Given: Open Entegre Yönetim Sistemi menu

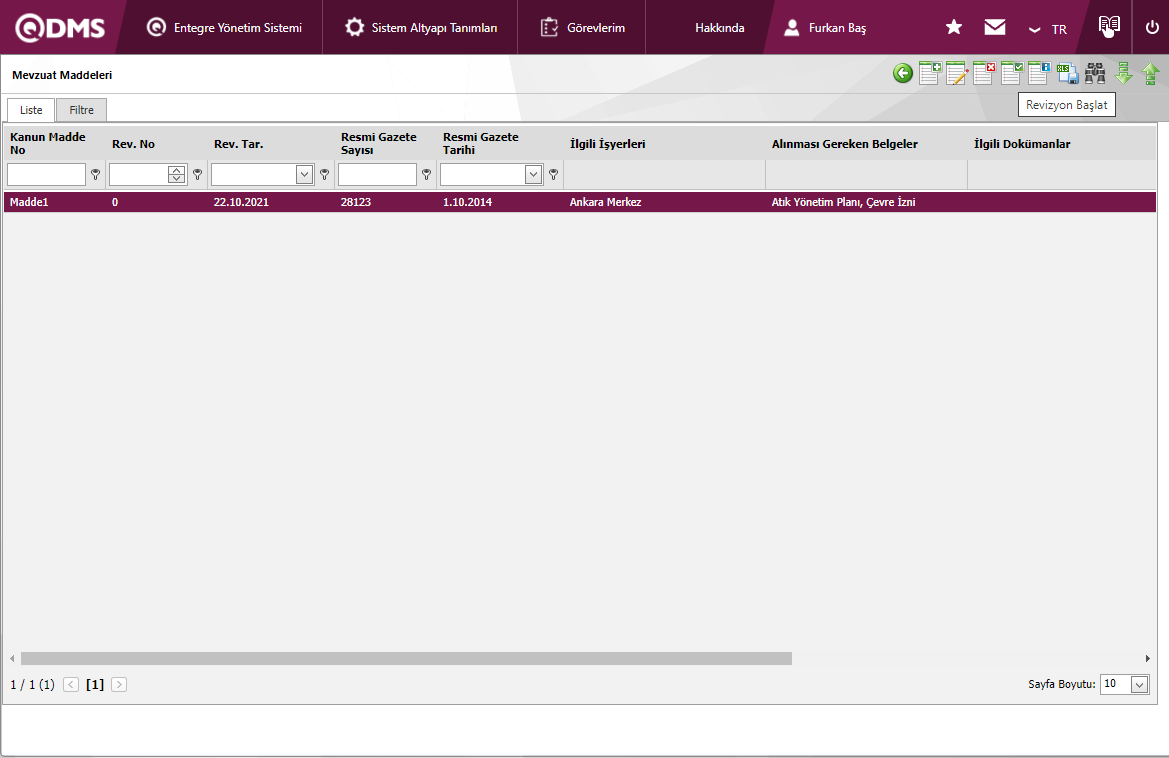Looking at the screenshot, I should click(x=224, y=28).
